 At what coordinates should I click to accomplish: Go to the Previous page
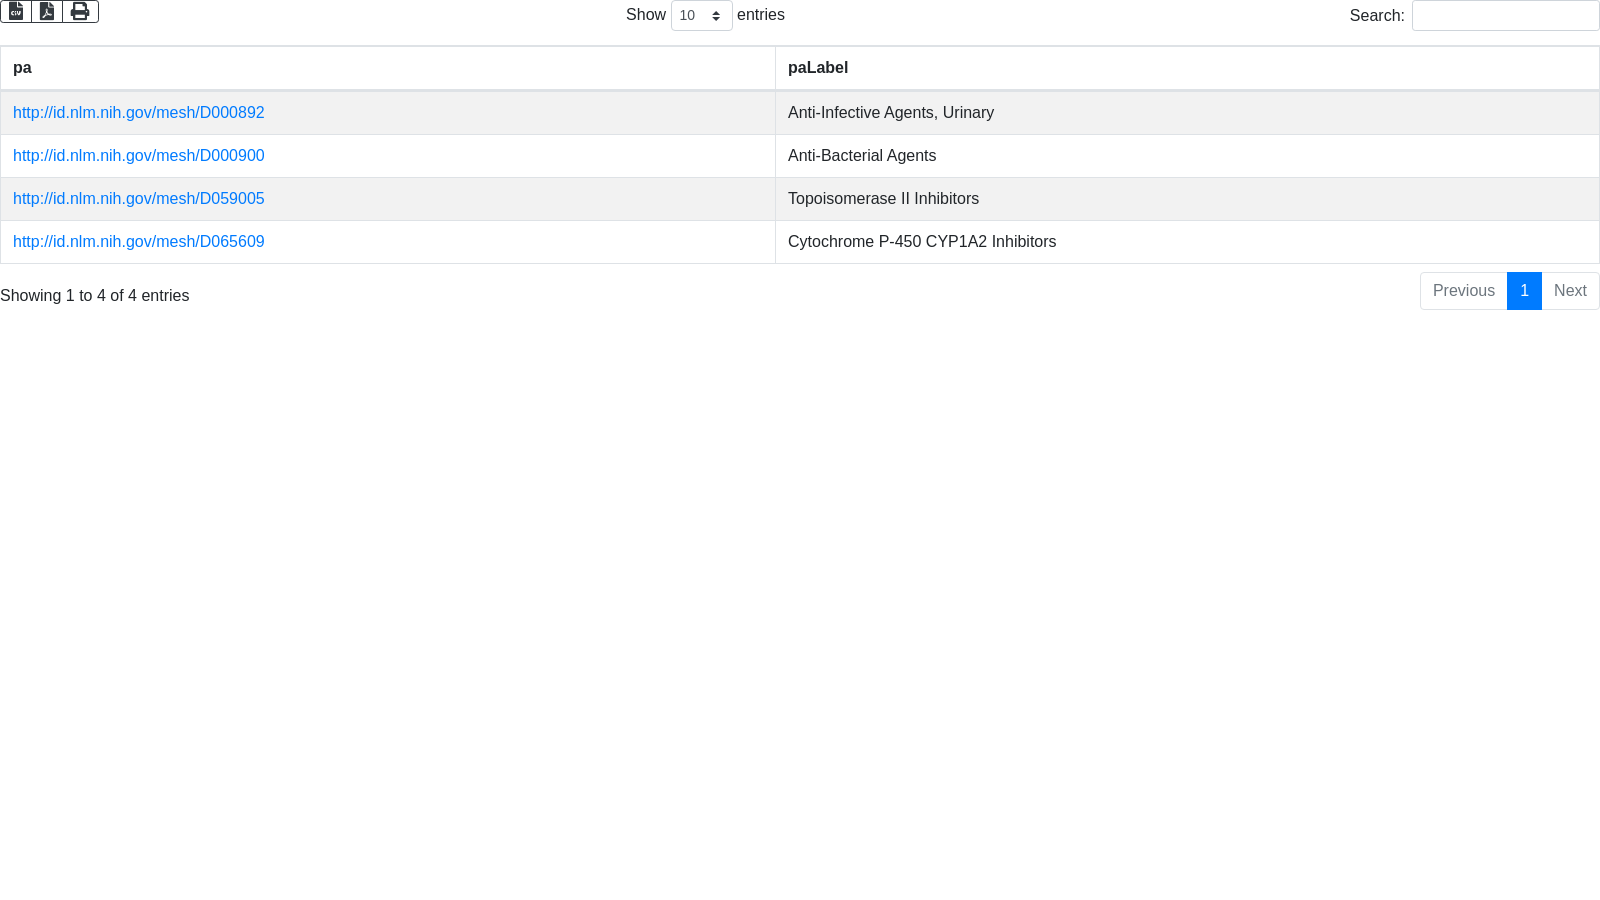1463,291
